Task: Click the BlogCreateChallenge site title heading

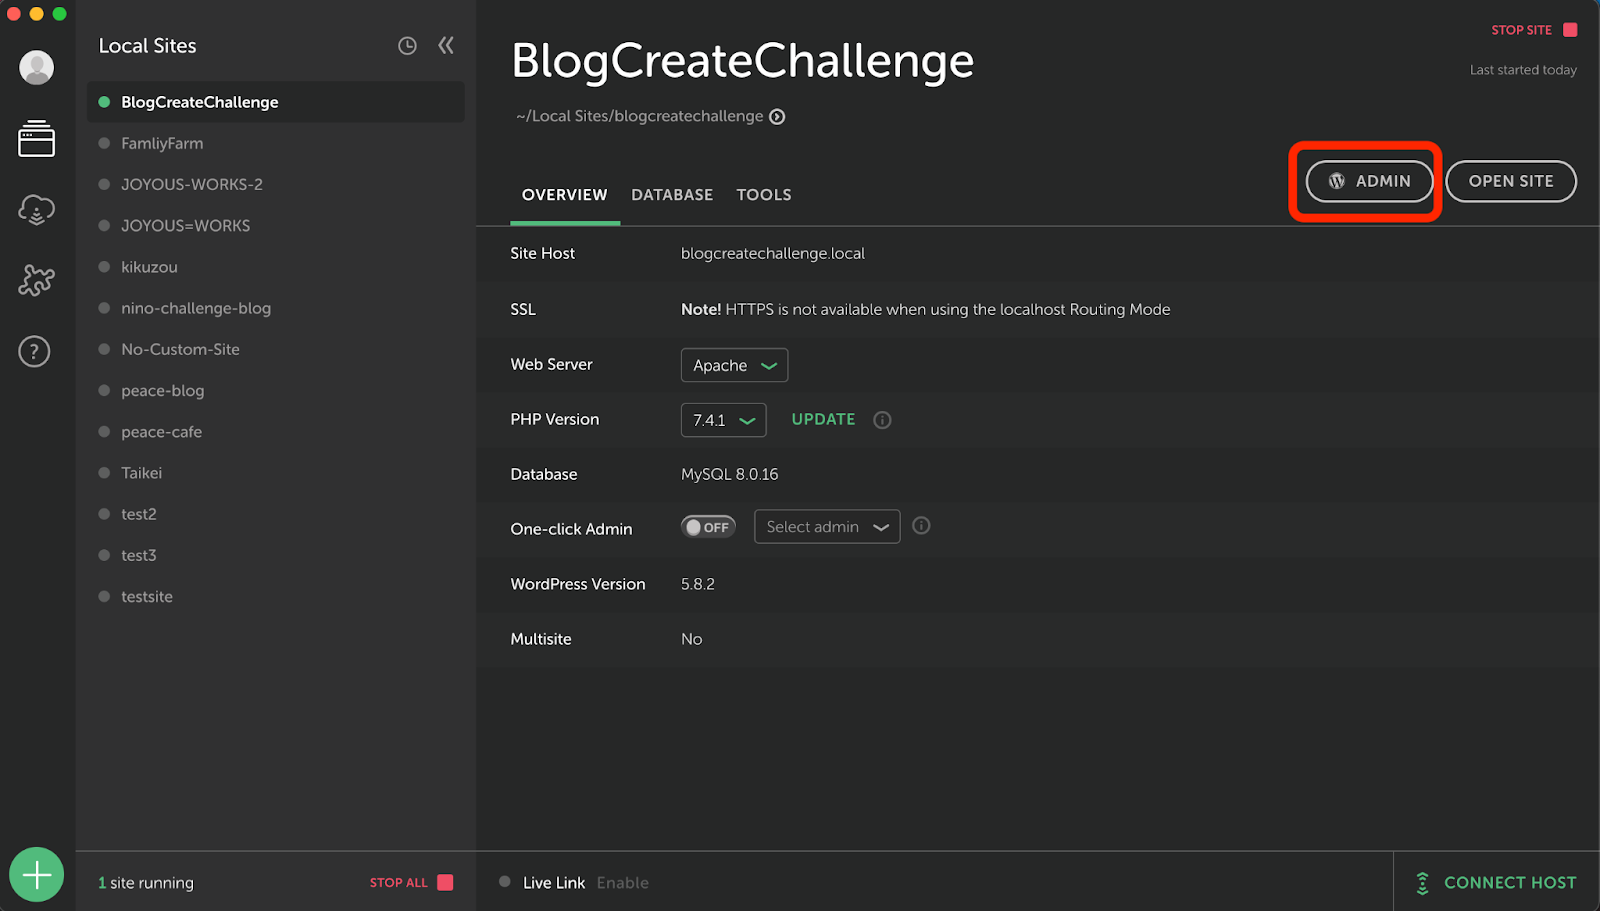Action: (742, 61)
